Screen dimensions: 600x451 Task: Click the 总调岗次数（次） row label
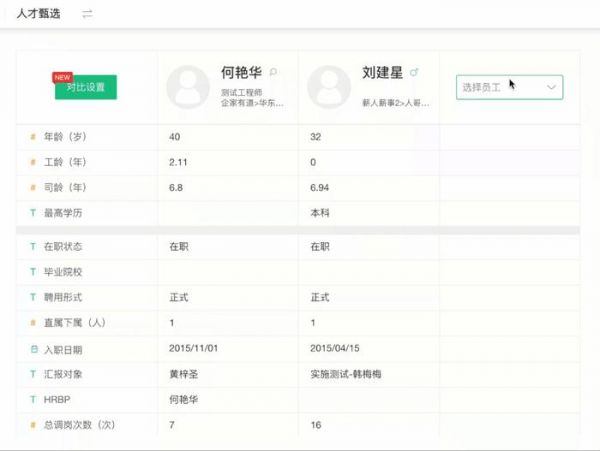[80, 427]
